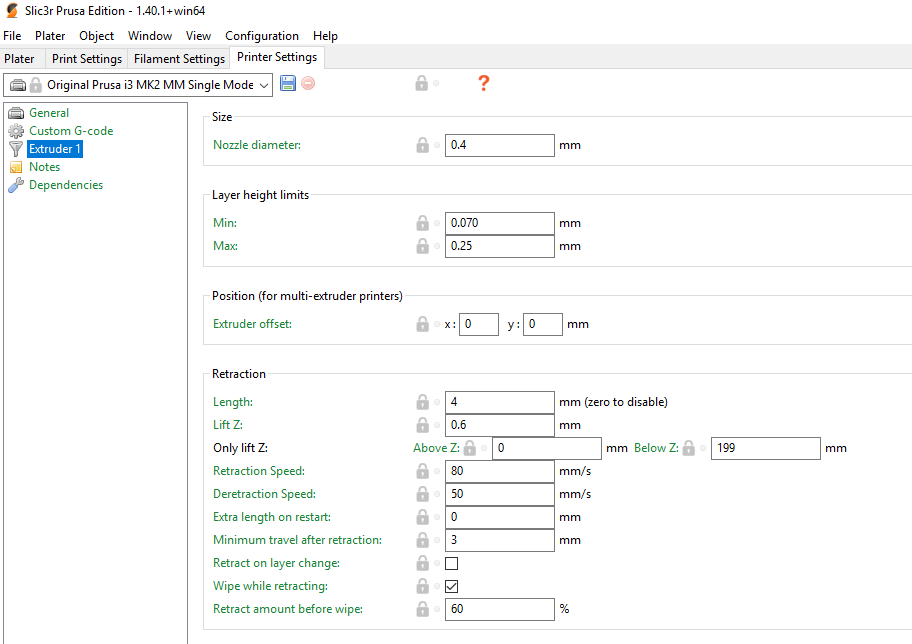Open the printer preset dropdown
The image size is (912, 644).
(138, 85)
